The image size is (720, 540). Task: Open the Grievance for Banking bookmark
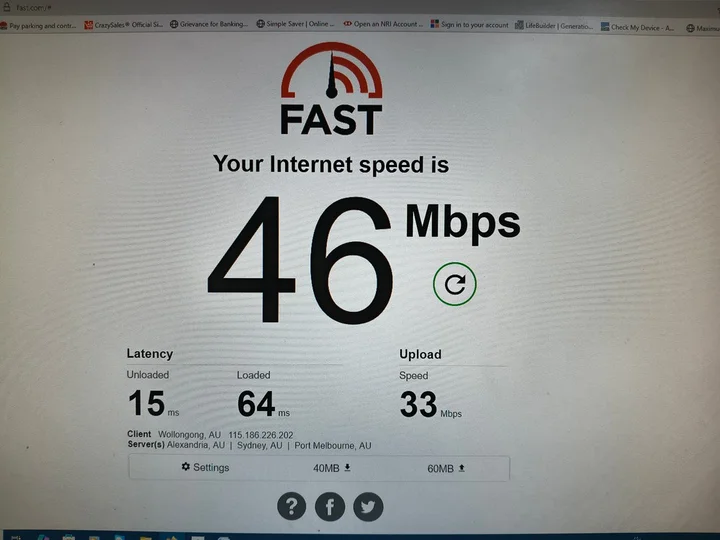[x=209, y=24]
